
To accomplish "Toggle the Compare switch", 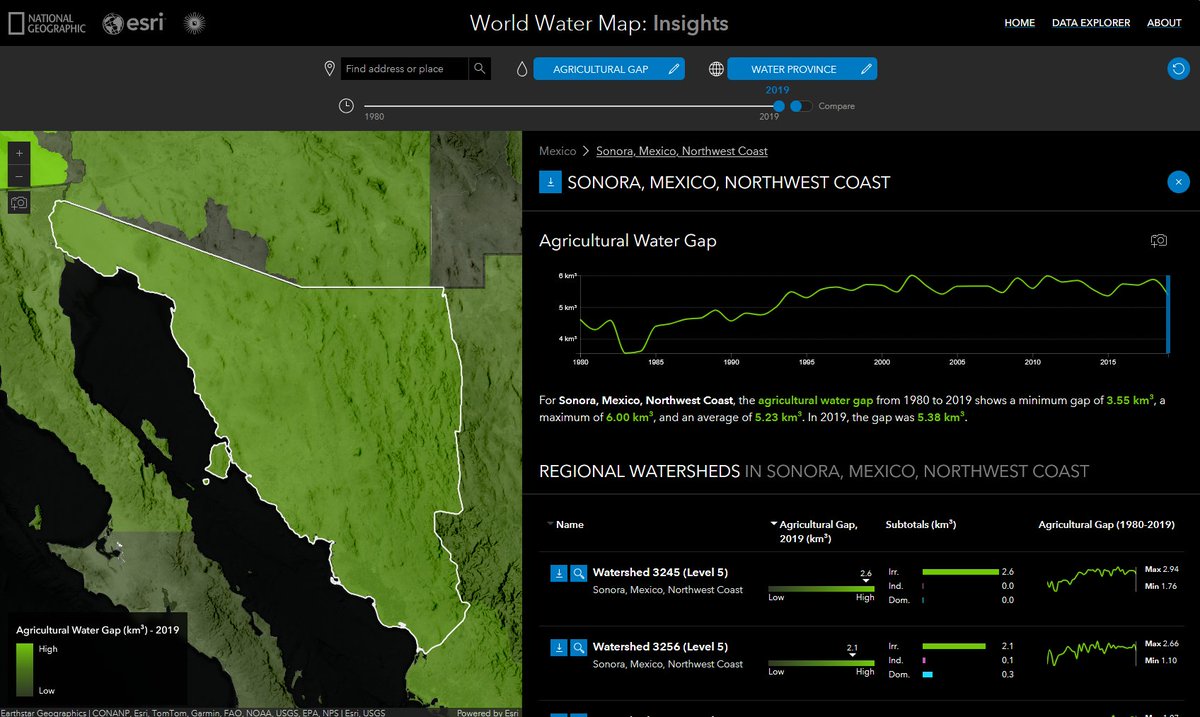I will 801,106.
